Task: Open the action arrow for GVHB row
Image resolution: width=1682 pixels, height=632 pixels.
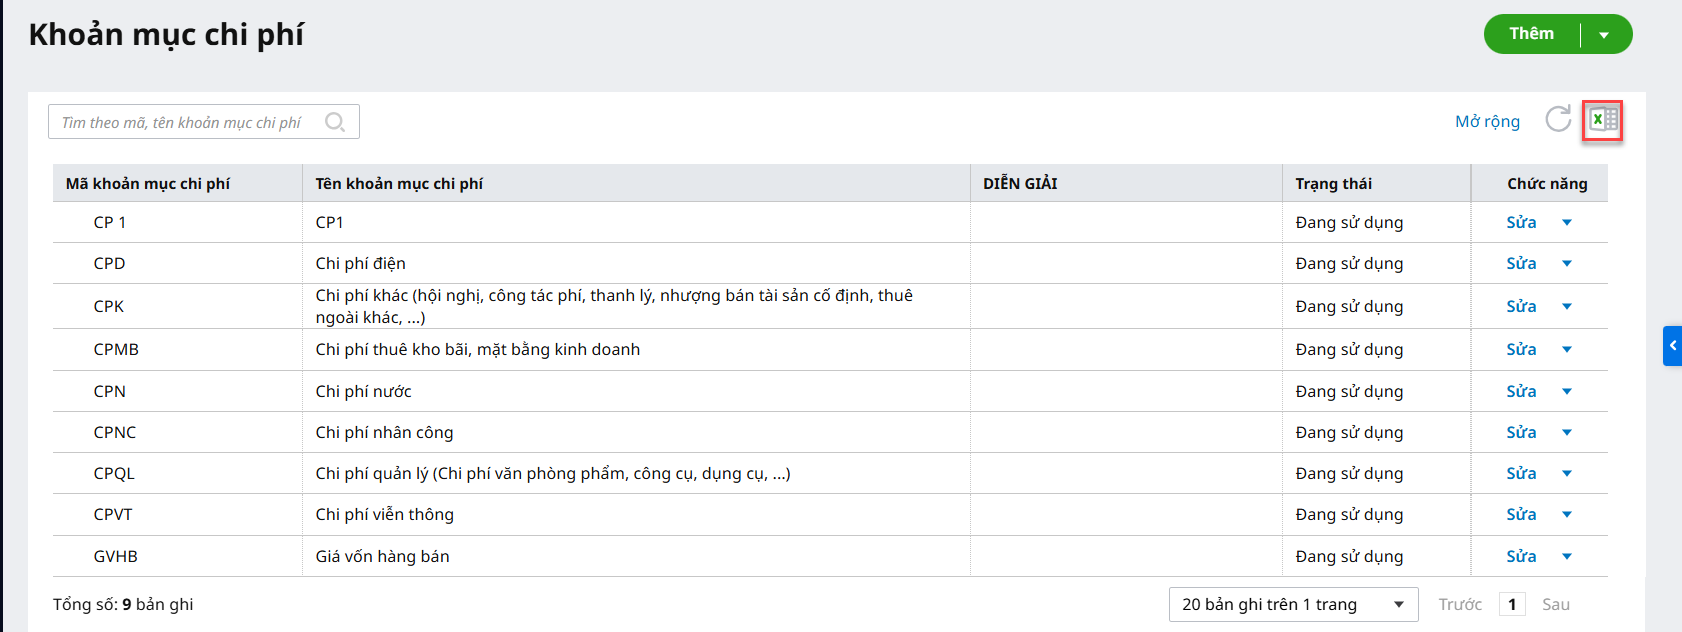Action: (x=1567, y=556)
